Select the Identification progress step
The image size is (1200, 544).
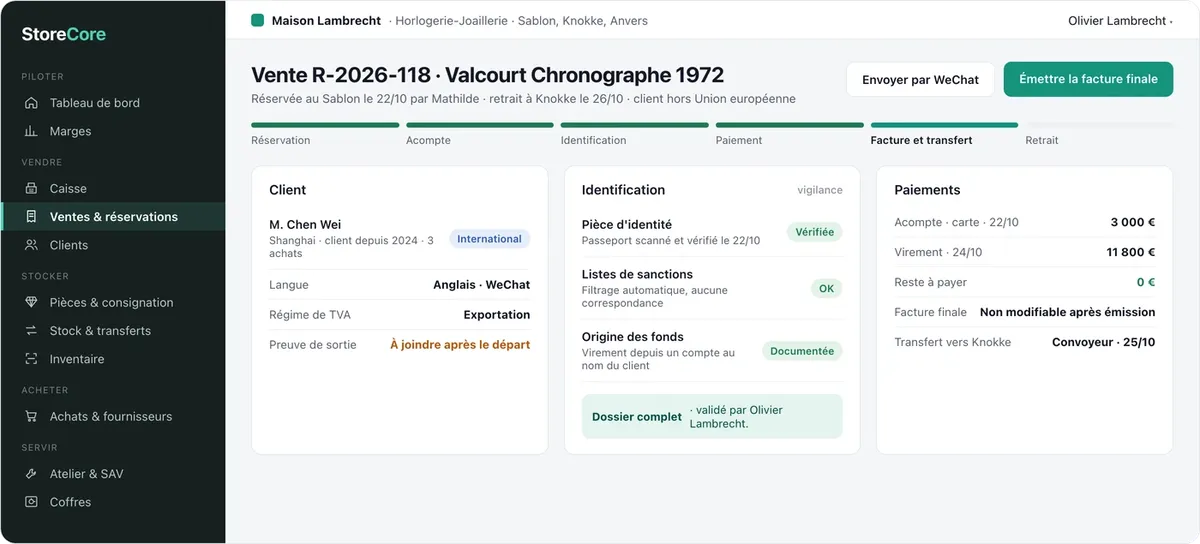(x=635, y=134)
